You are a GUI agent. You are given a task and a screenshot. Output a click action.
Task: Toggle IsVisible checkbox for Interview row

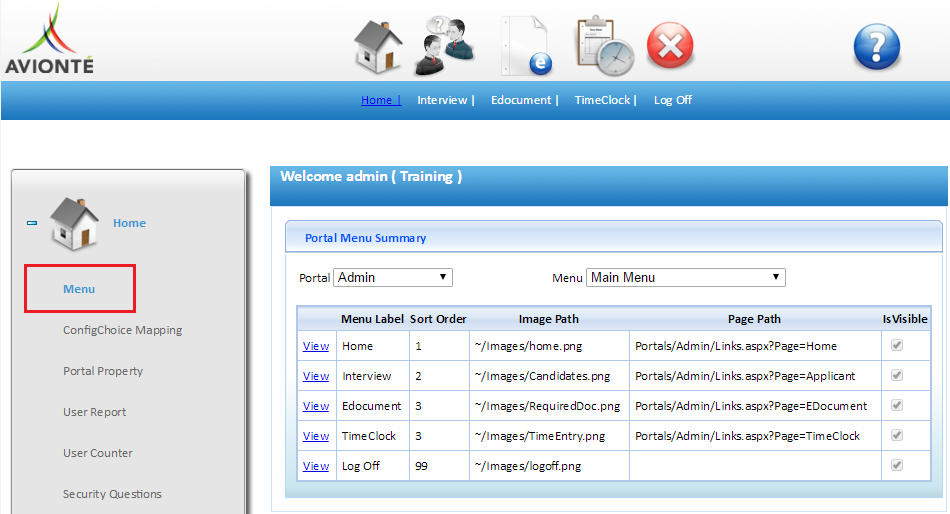[x=897, y=375]
